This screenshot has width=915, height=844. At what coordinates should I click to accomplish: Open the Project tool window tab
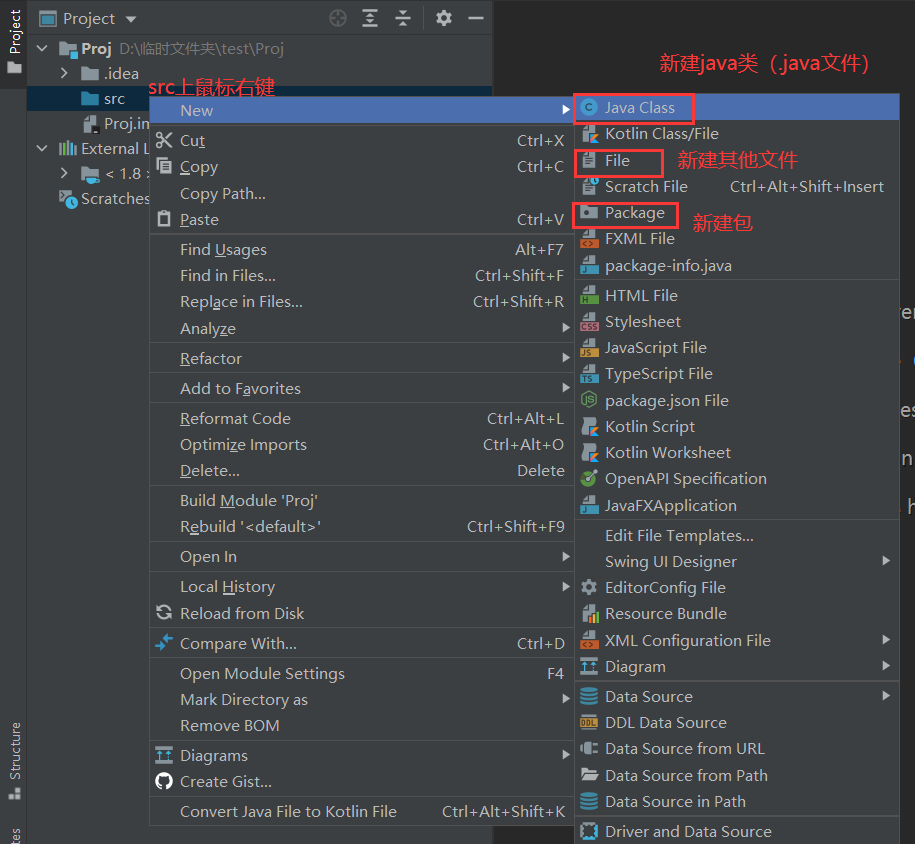point(14,42)
